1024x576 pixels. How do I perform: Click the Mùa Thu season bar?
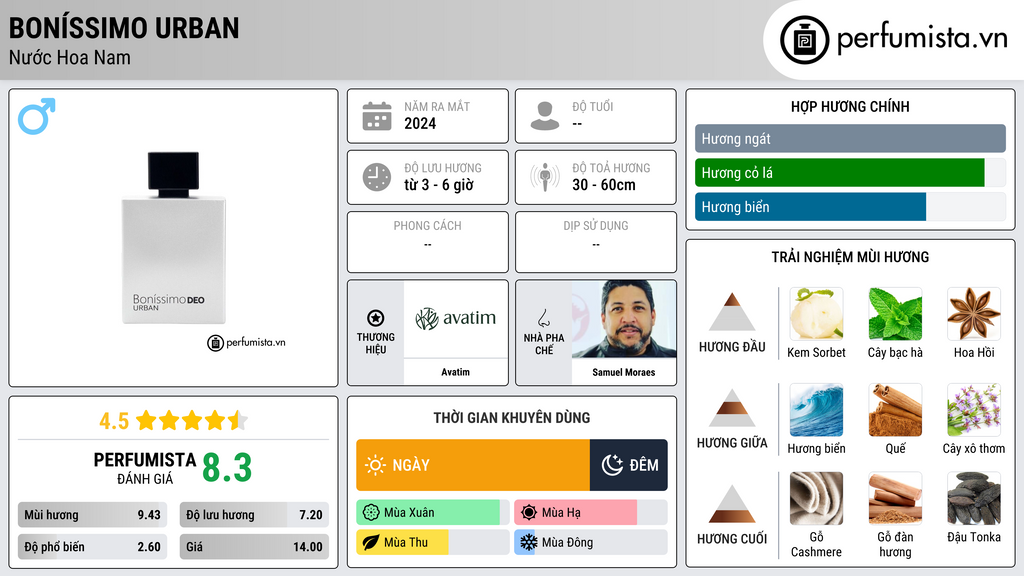432,542
